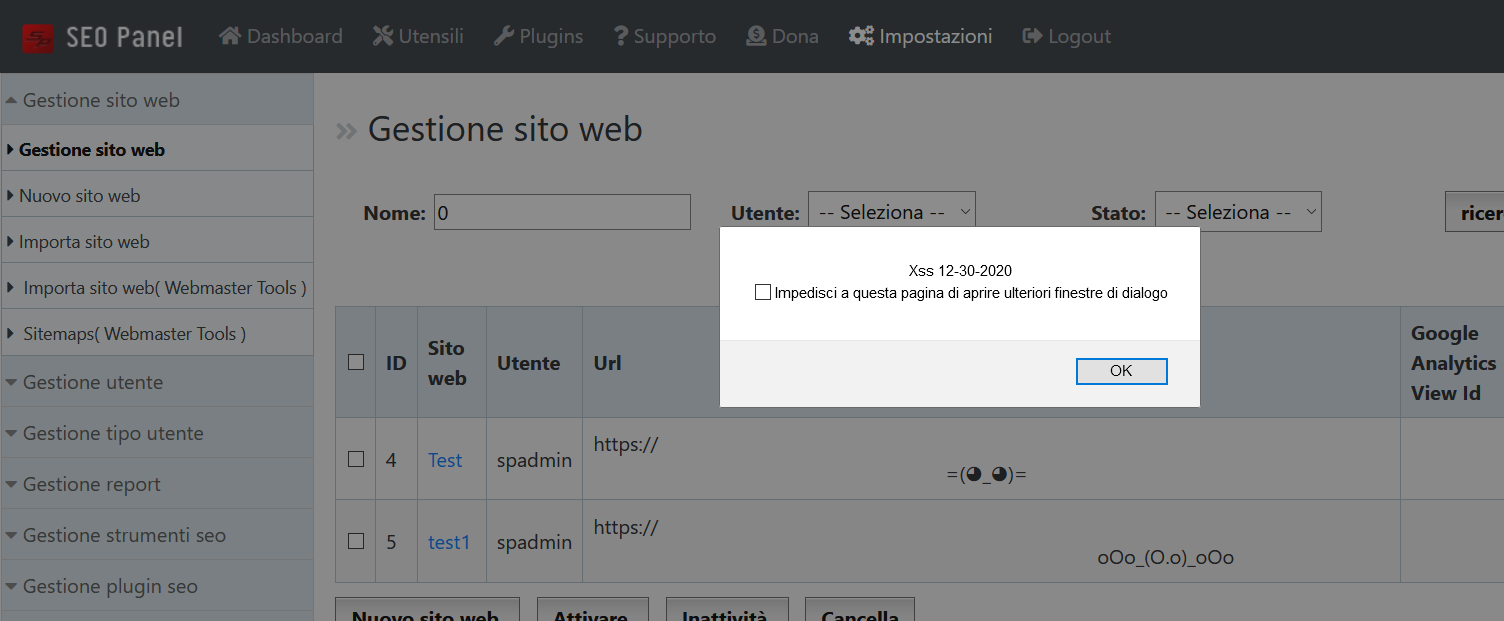The height and width of the screenshot is (621, 1504).
Task: Click OK in the alert dialog
Action: point(1121,371)
